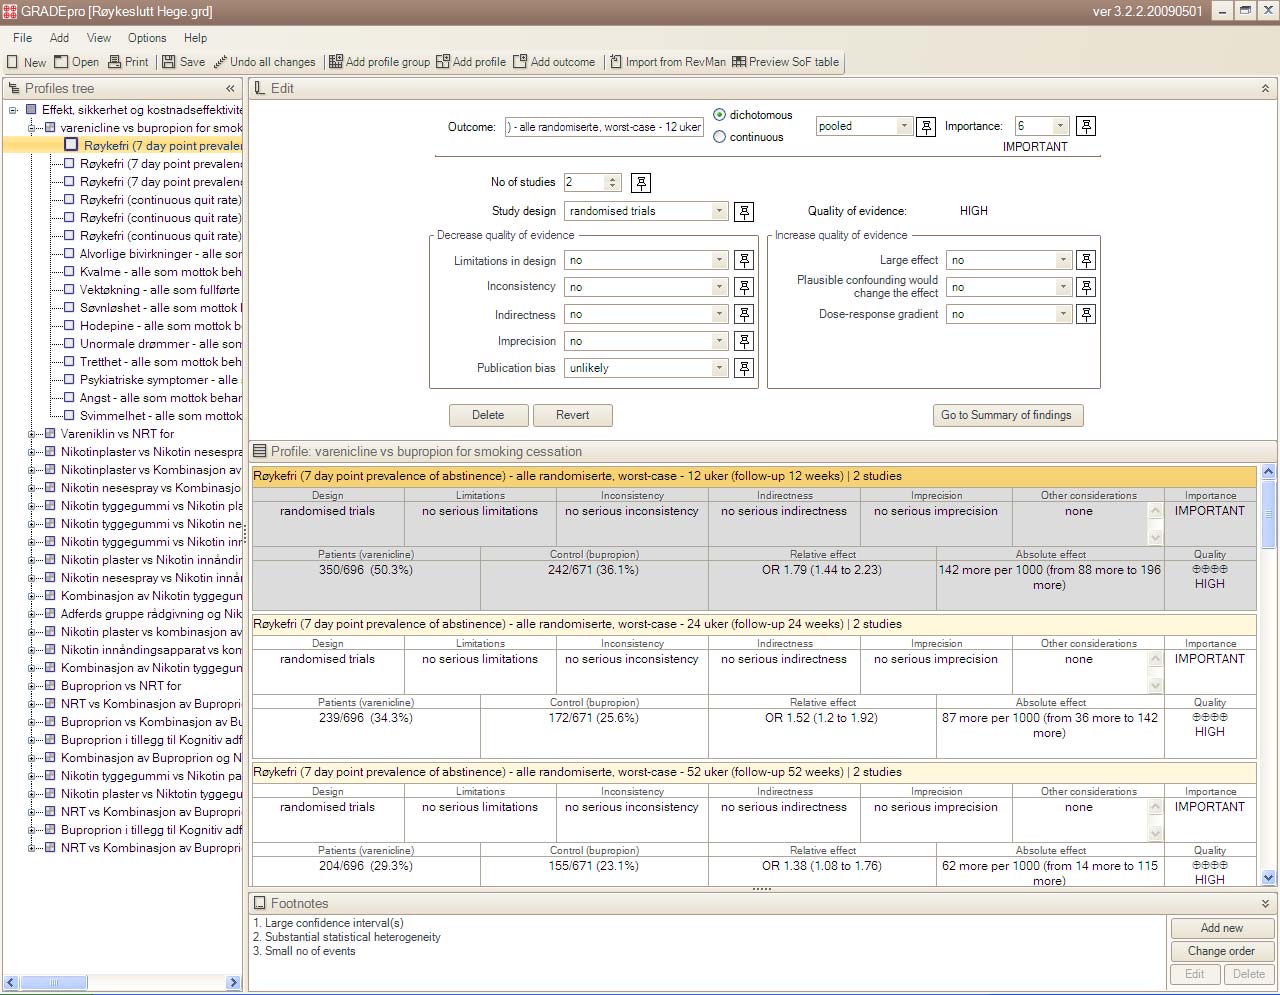Select the continuous radio button
This screenshot has height=995, width=1280.
point(719,137)
